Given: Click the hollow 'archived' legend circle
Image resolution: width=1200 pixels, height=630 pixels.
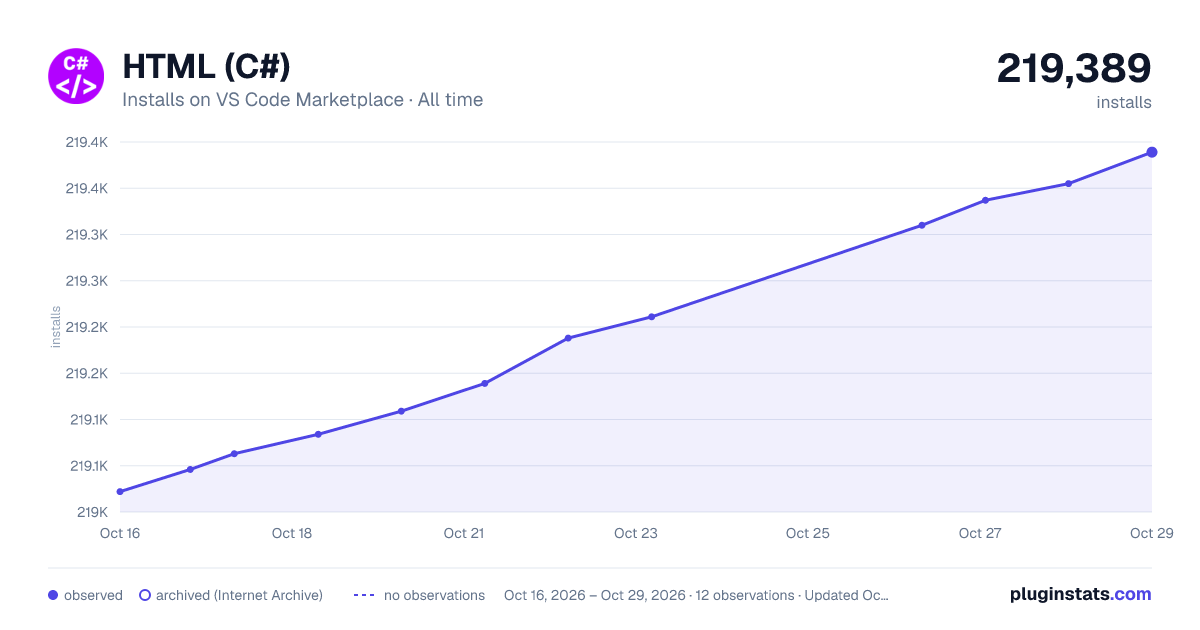Looking at the screenshot, I should [x=145, y=595].
